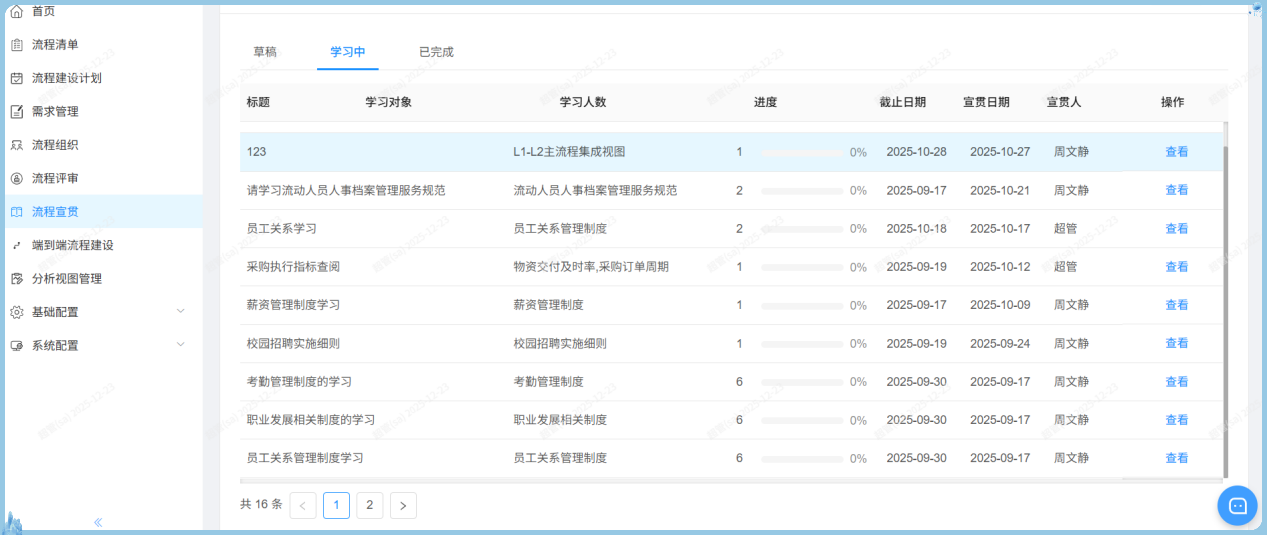
Task: Click the progress bar in 员工关系学习 row
Action: point(801,229)
